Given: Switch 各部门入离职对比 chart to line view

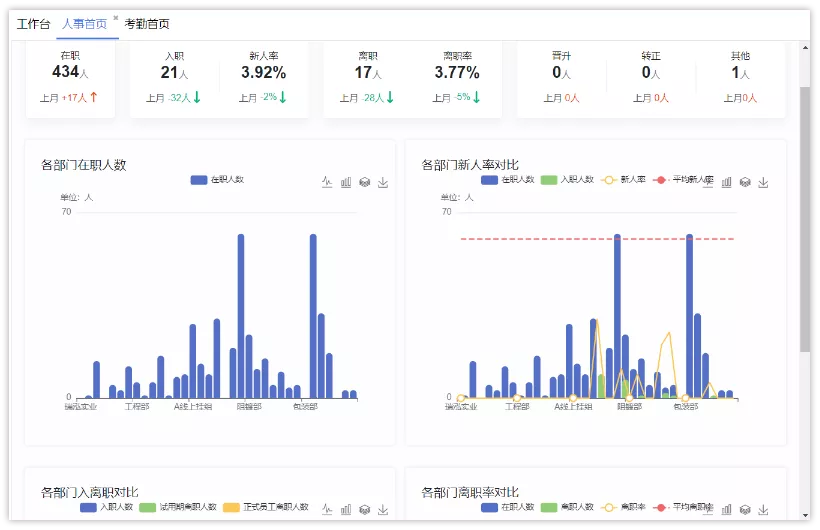Looking at the screenshot, I should pos(327,509).
